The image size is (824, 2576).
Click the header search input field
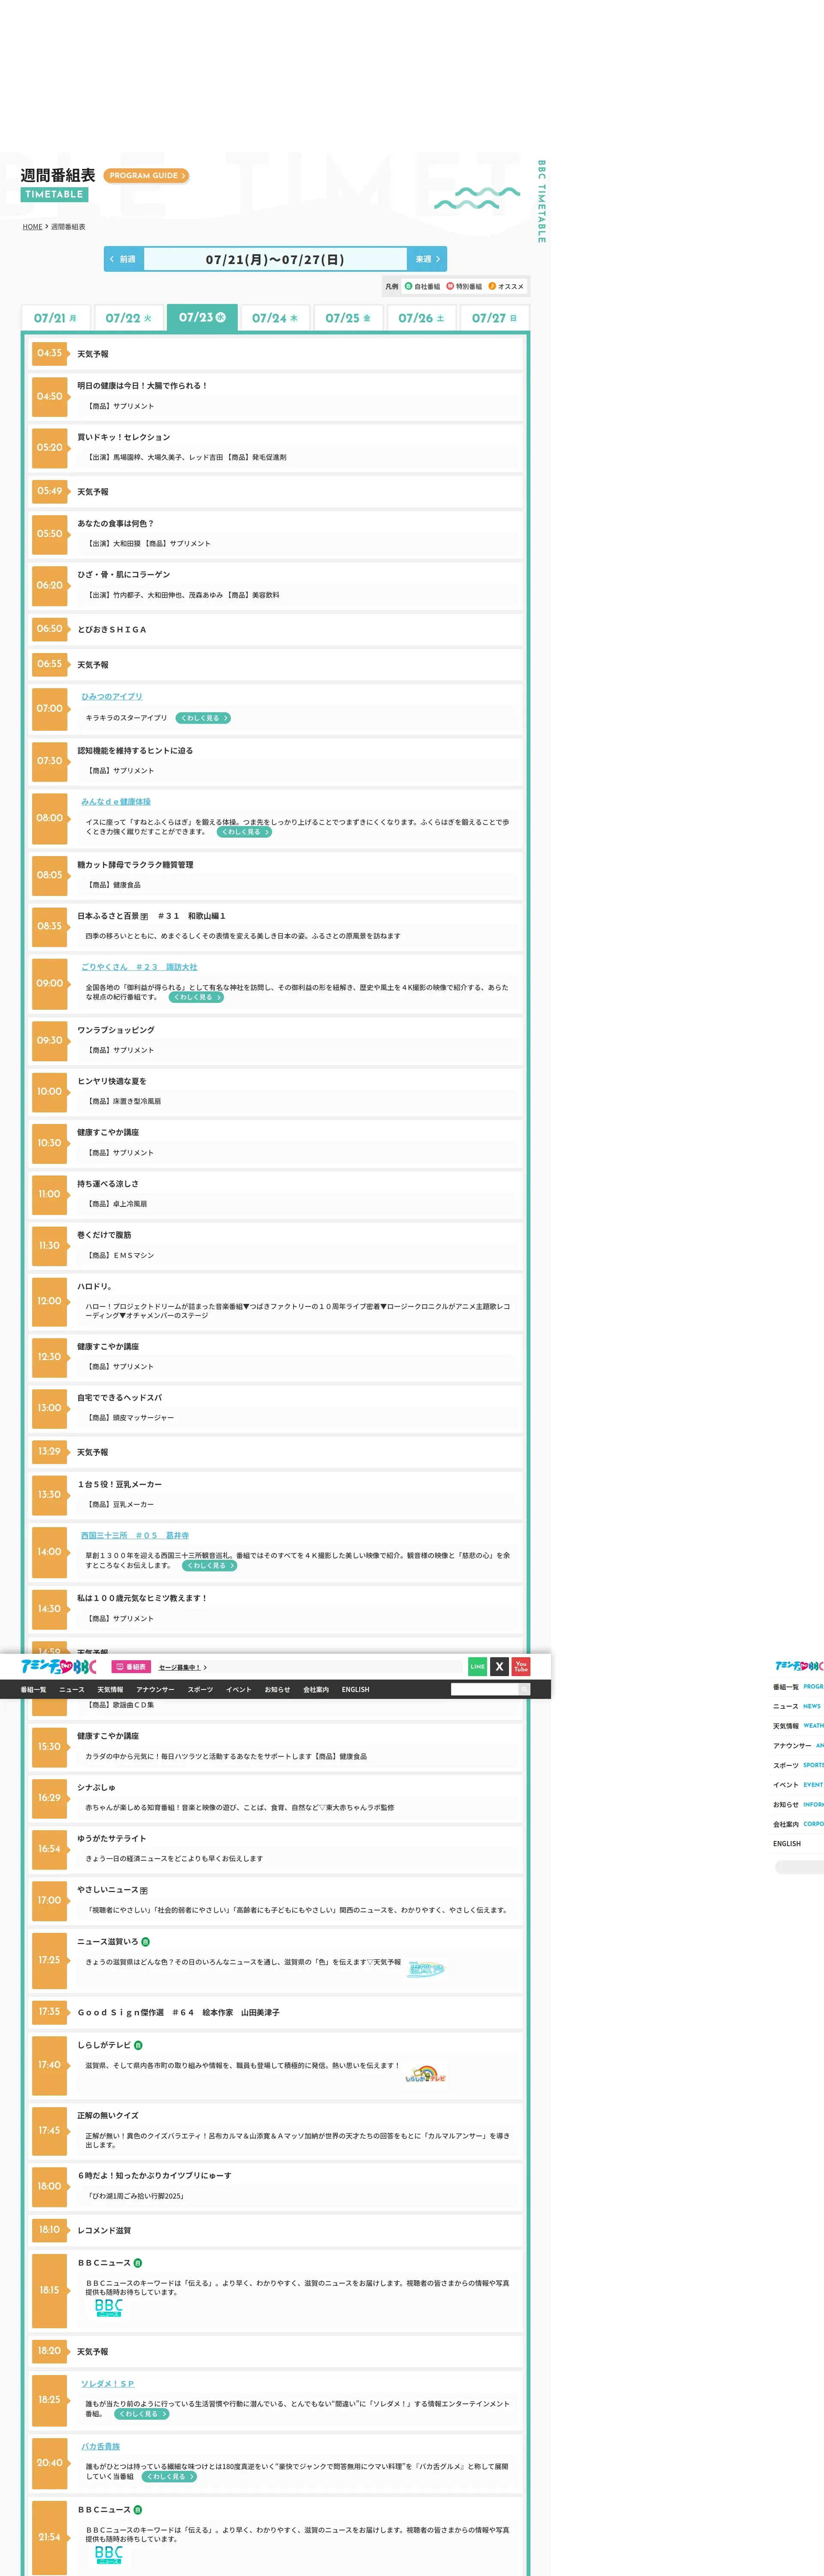pos(484,1689)
